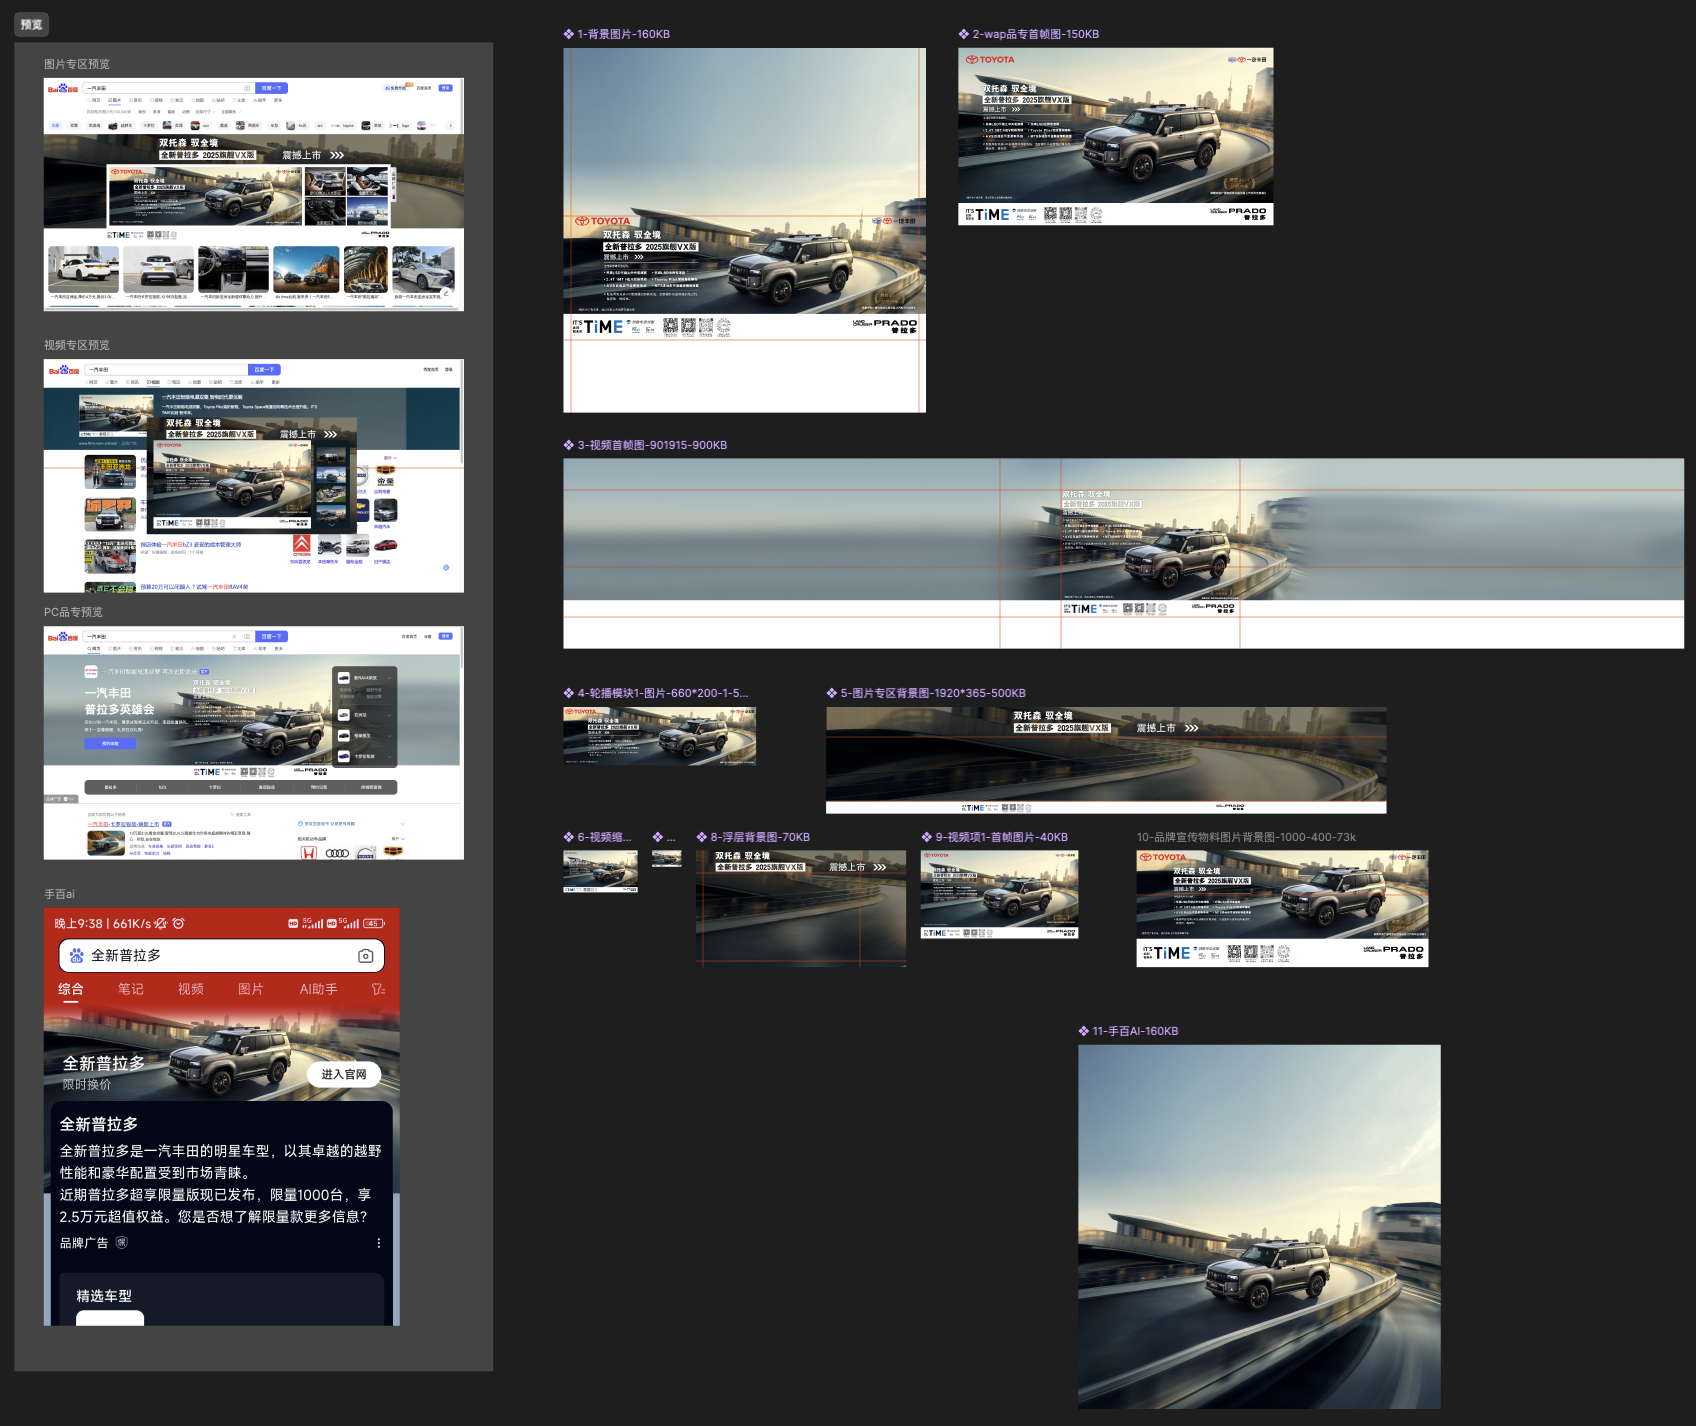The height and width of the screenshot is (1426, 1696).
Task: Click the search input in 图片专区预览
Action: pos(168,88)
